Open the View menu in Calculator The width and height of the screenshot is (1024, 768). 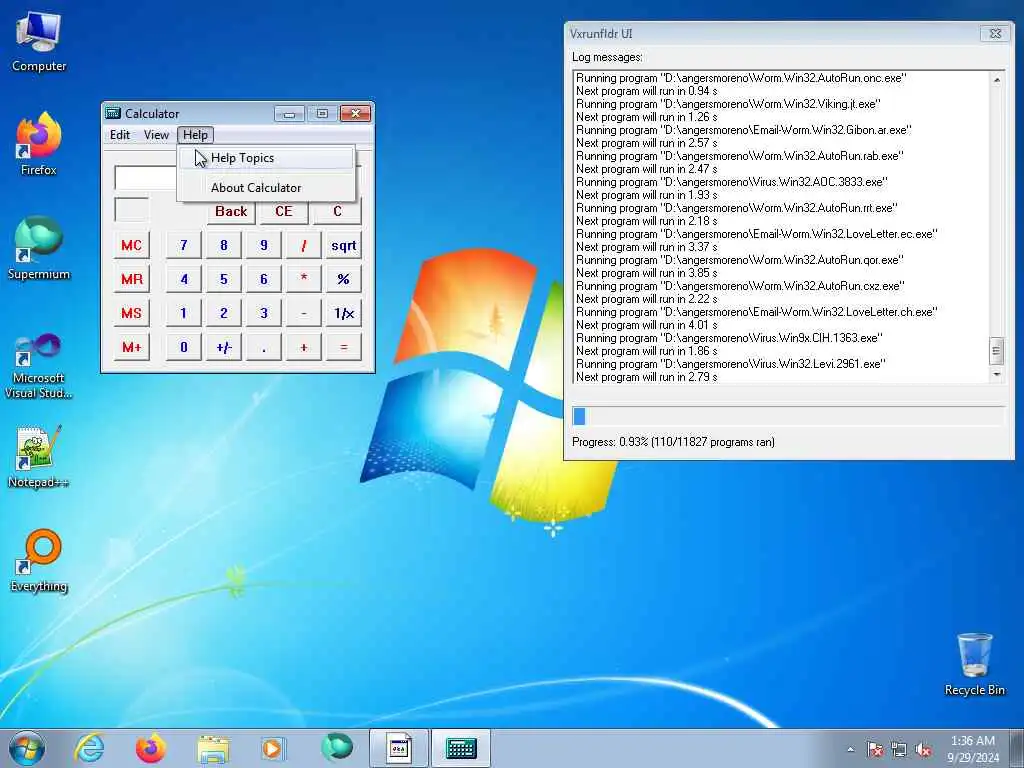pos(156,135)
